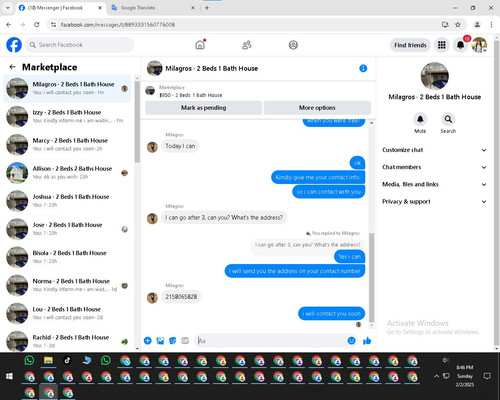Choose a sticker from the composer
This screenshot has width=500, height=400.
[173, 341]
